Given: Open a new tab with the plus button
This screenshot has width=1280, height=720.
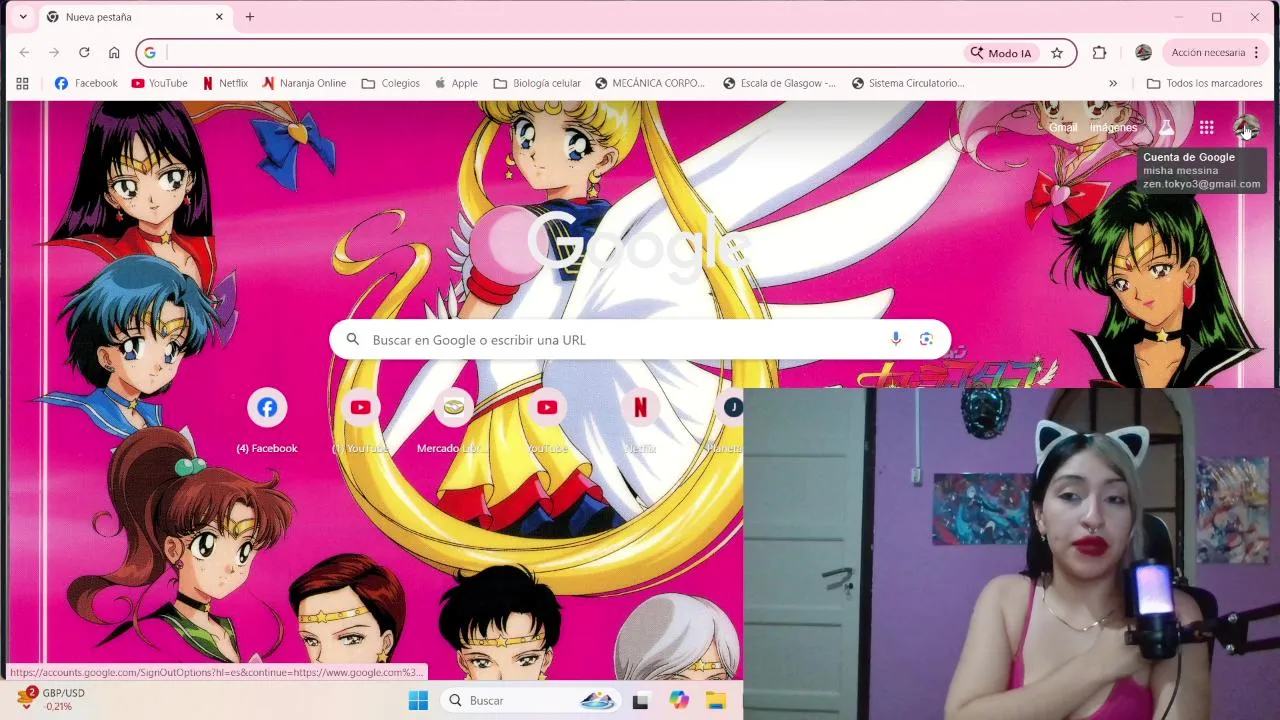Looking at the screenshot, I should click(x=250, y=17).
